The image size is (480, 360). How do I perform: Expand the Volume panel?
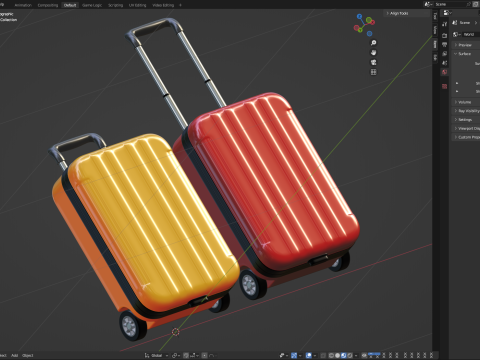click(x=466, y=102)
